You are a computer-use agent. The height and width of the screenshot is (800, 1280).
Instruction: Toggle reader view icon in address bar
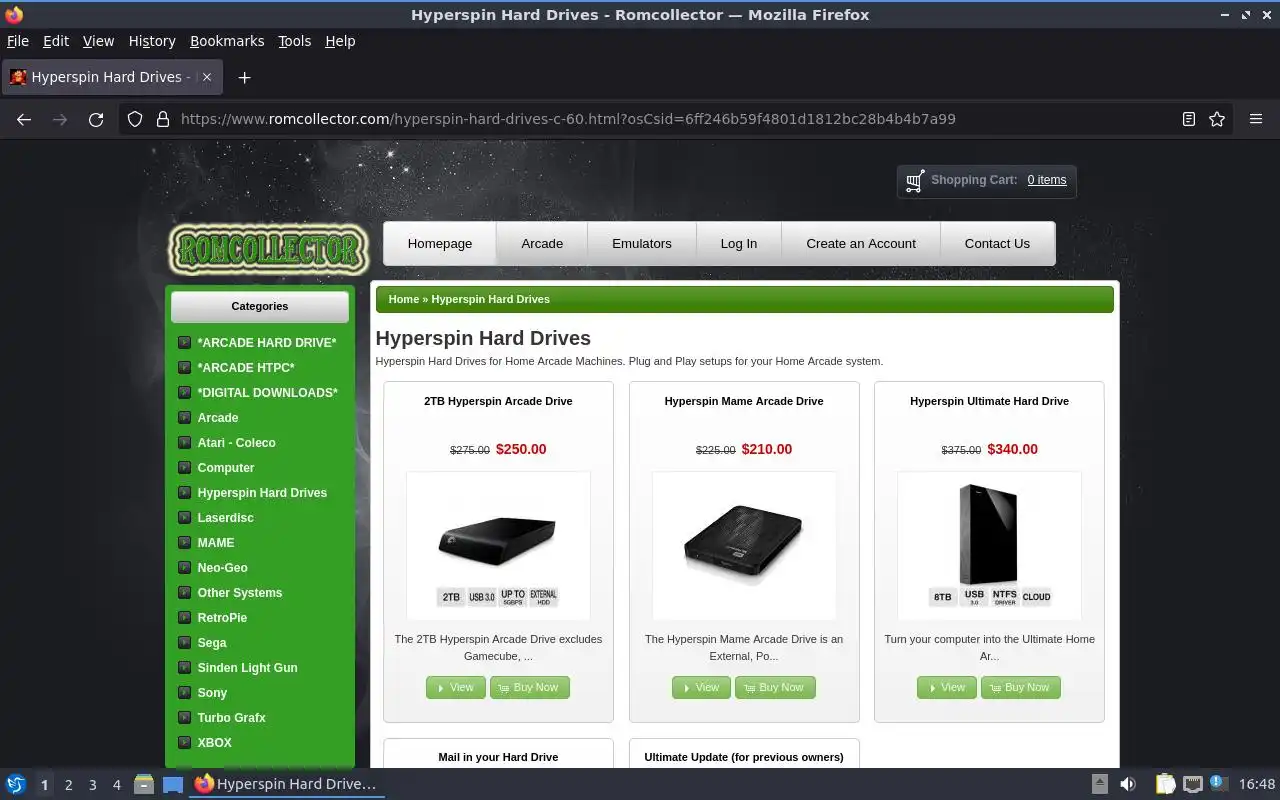(1188, 119)
